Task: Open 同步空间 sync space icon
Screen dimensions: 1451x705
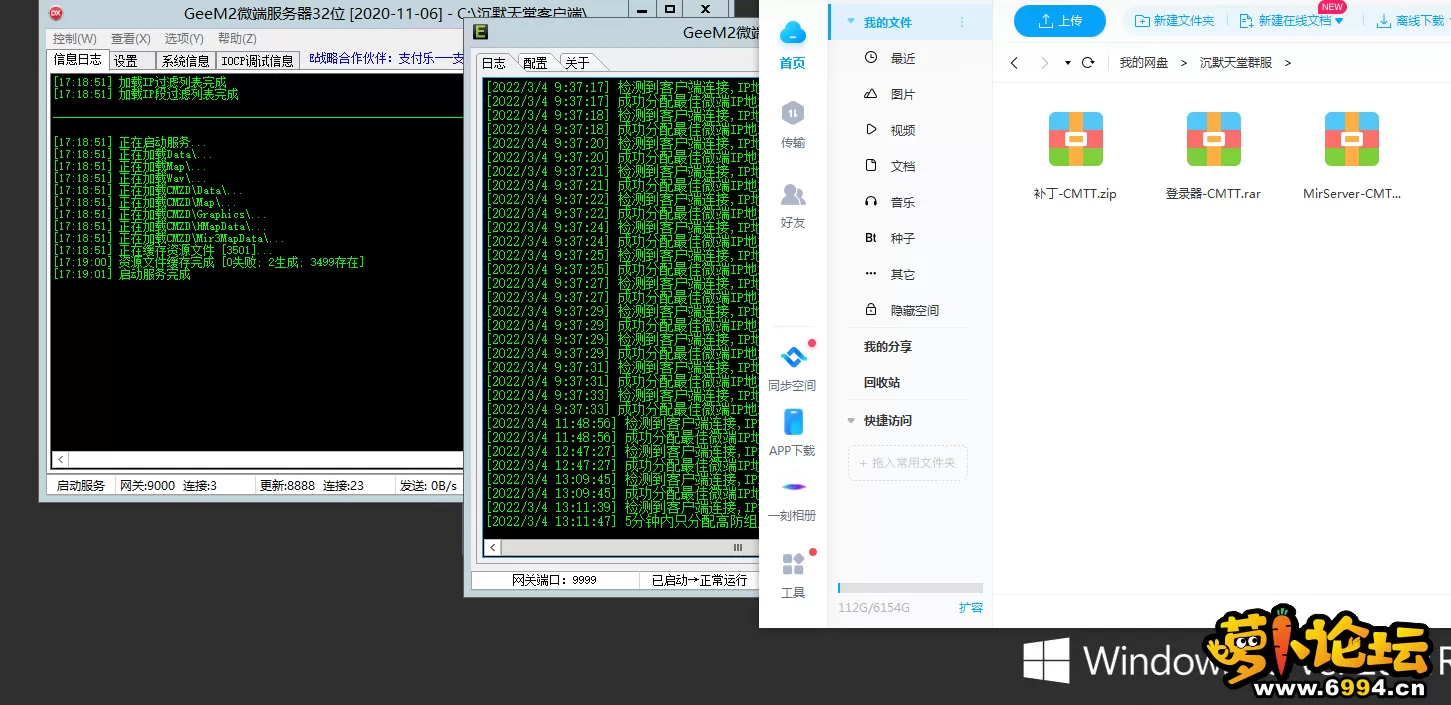Action: click(x=793, y=357)
